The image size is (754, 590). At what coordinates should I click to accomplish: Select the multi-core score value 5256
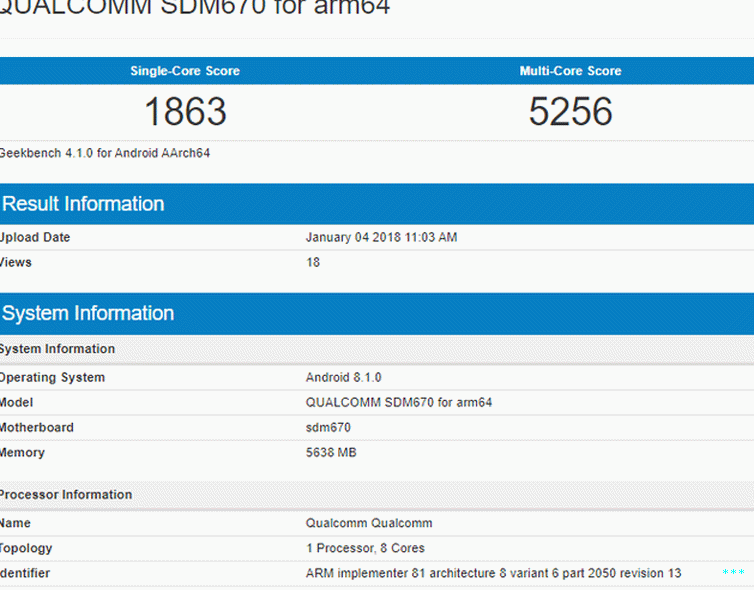(570, 112)
